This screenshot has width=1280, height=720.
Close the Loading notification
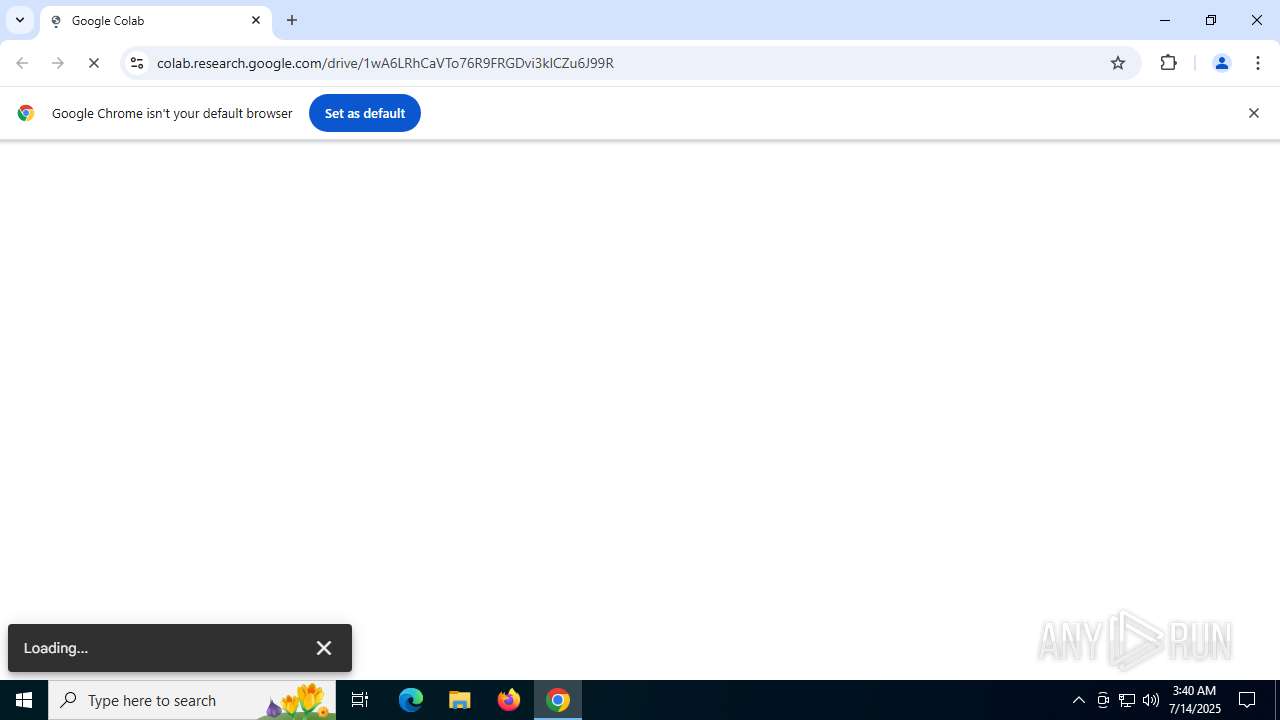click(324, 648)
